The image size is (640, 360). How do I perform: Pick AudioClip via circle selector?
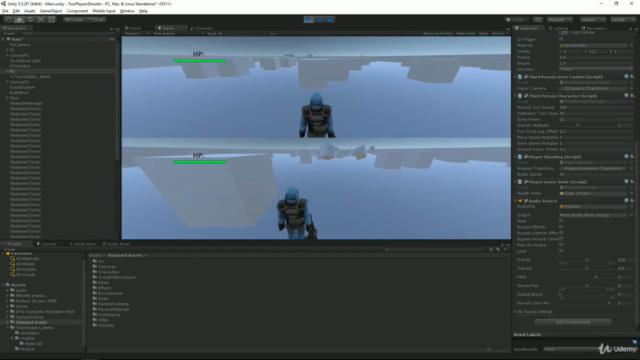point(631,207)
